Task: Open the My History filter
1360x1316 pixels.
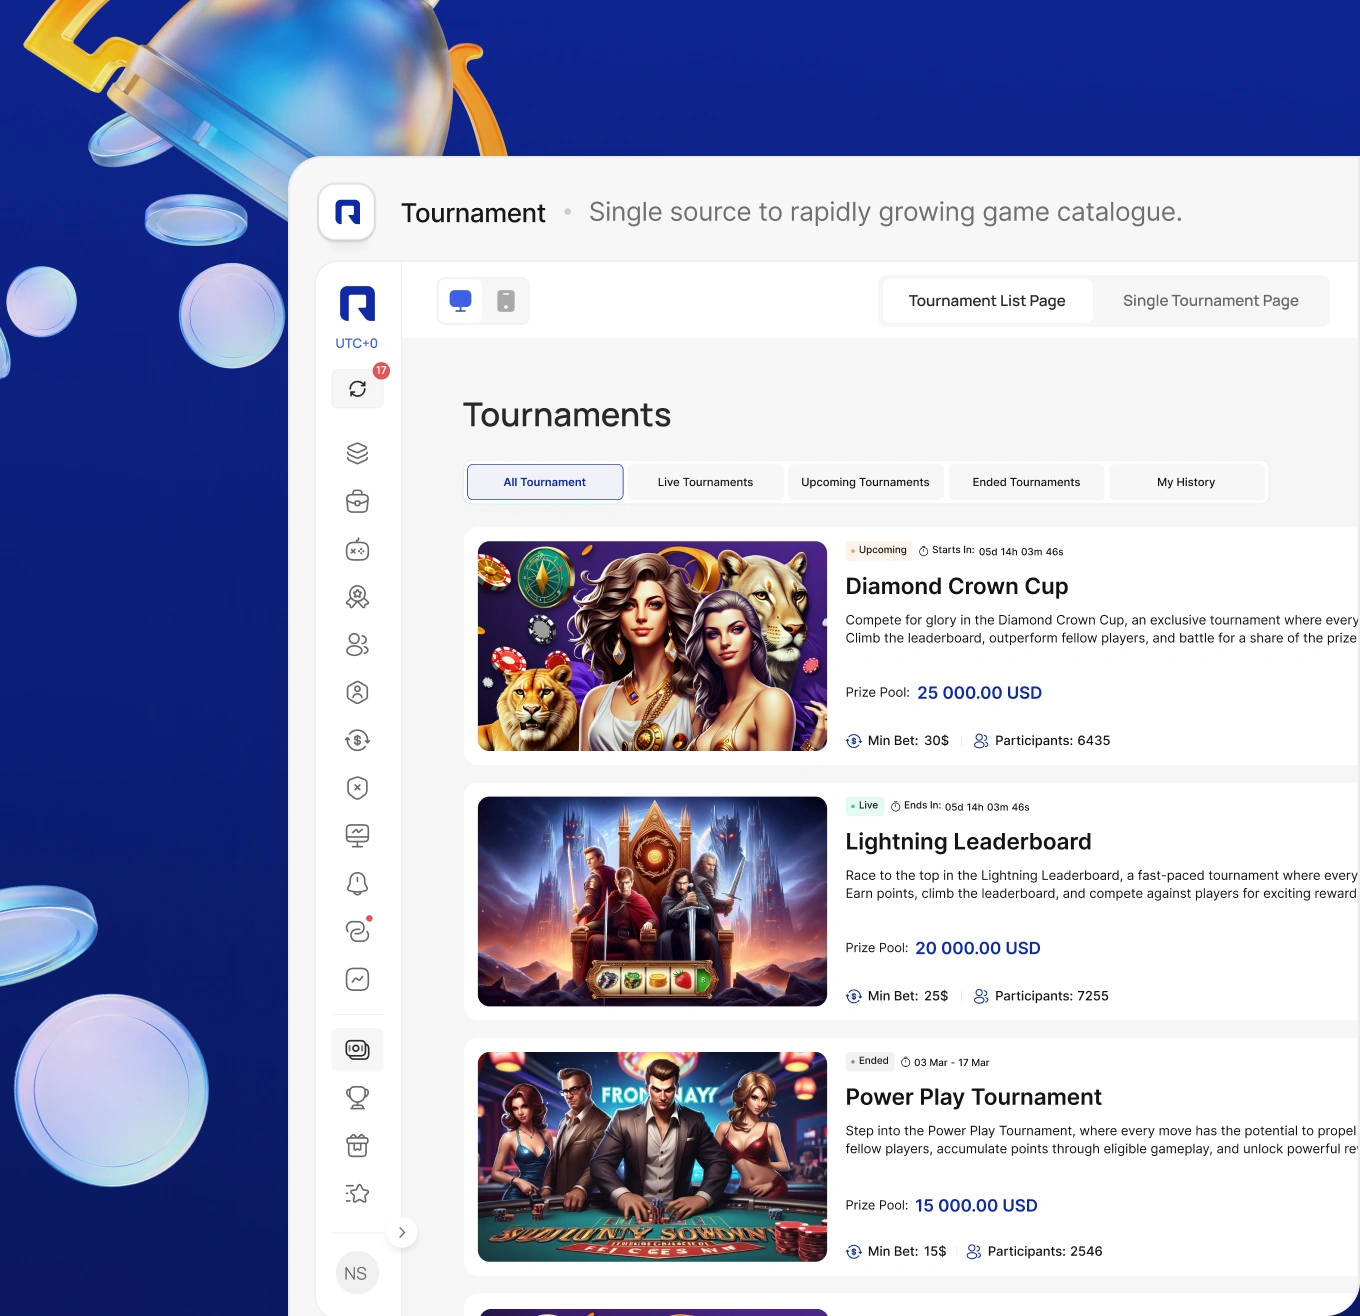Action: [x=1186, y=482]
